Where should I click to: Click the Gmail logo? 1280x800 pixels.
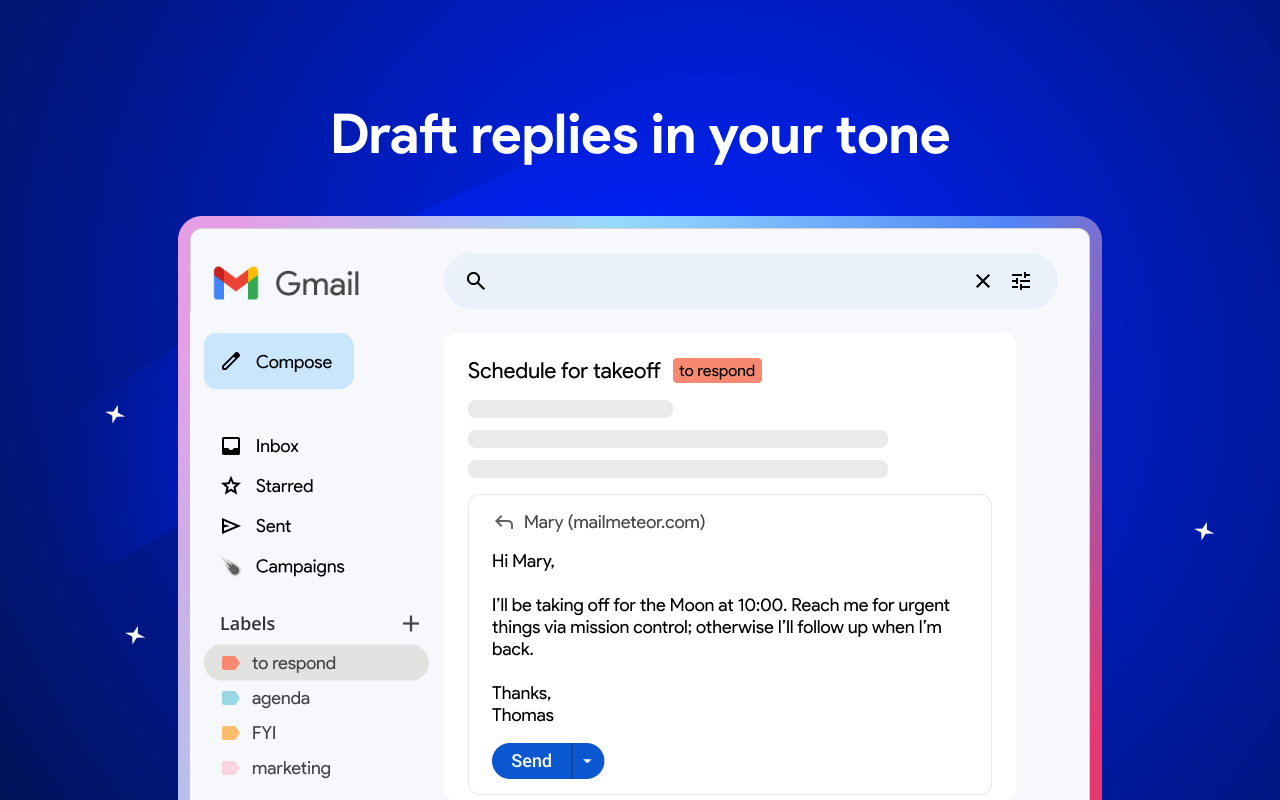click(x=285, y=283)
